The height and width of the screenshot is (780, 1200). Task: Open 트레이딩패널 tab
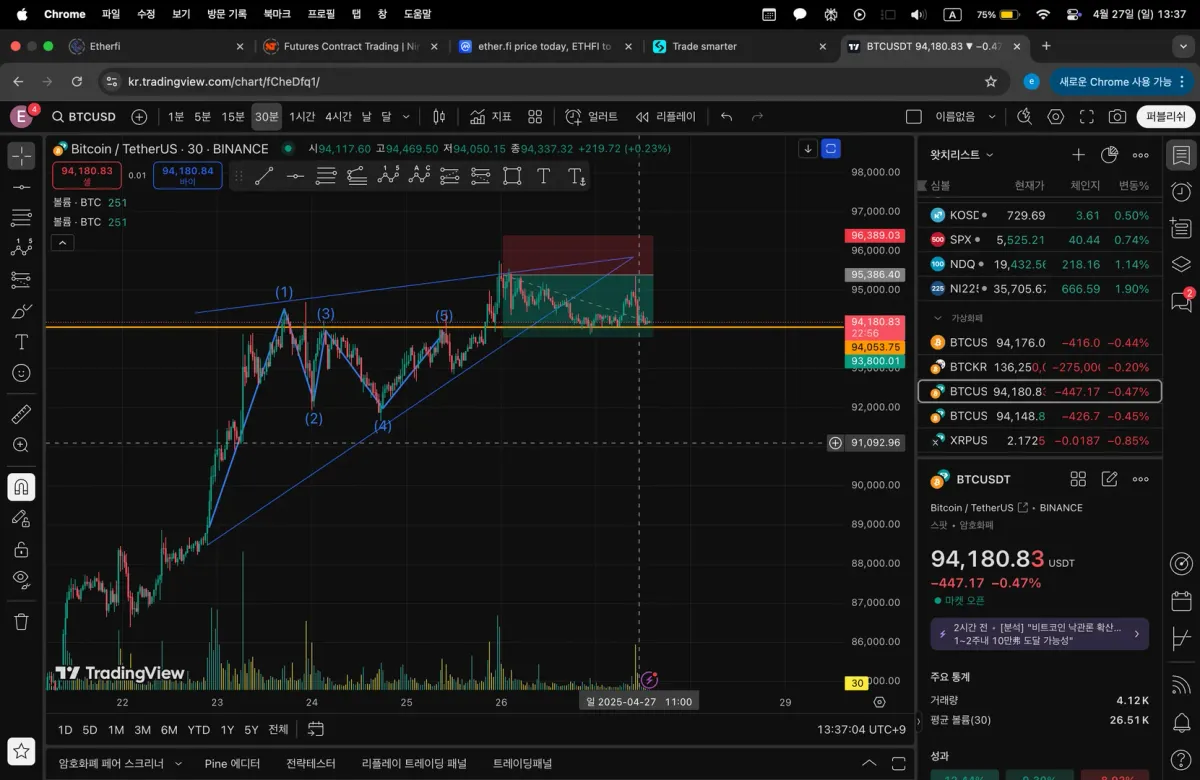click(522, 763)
